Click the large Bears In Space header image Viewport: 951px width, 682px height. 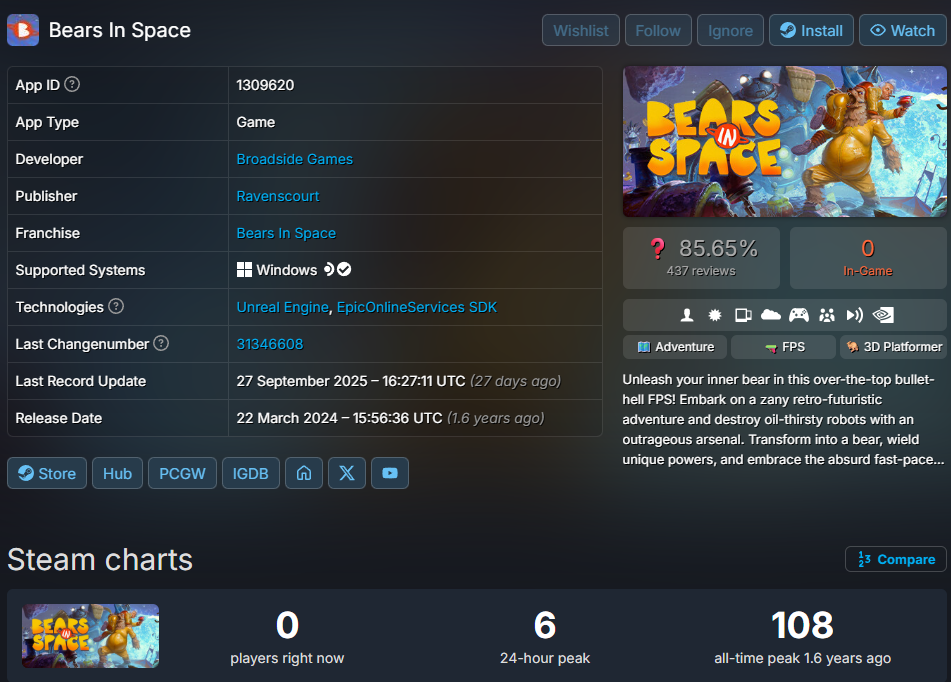click(x=784, y=141)
